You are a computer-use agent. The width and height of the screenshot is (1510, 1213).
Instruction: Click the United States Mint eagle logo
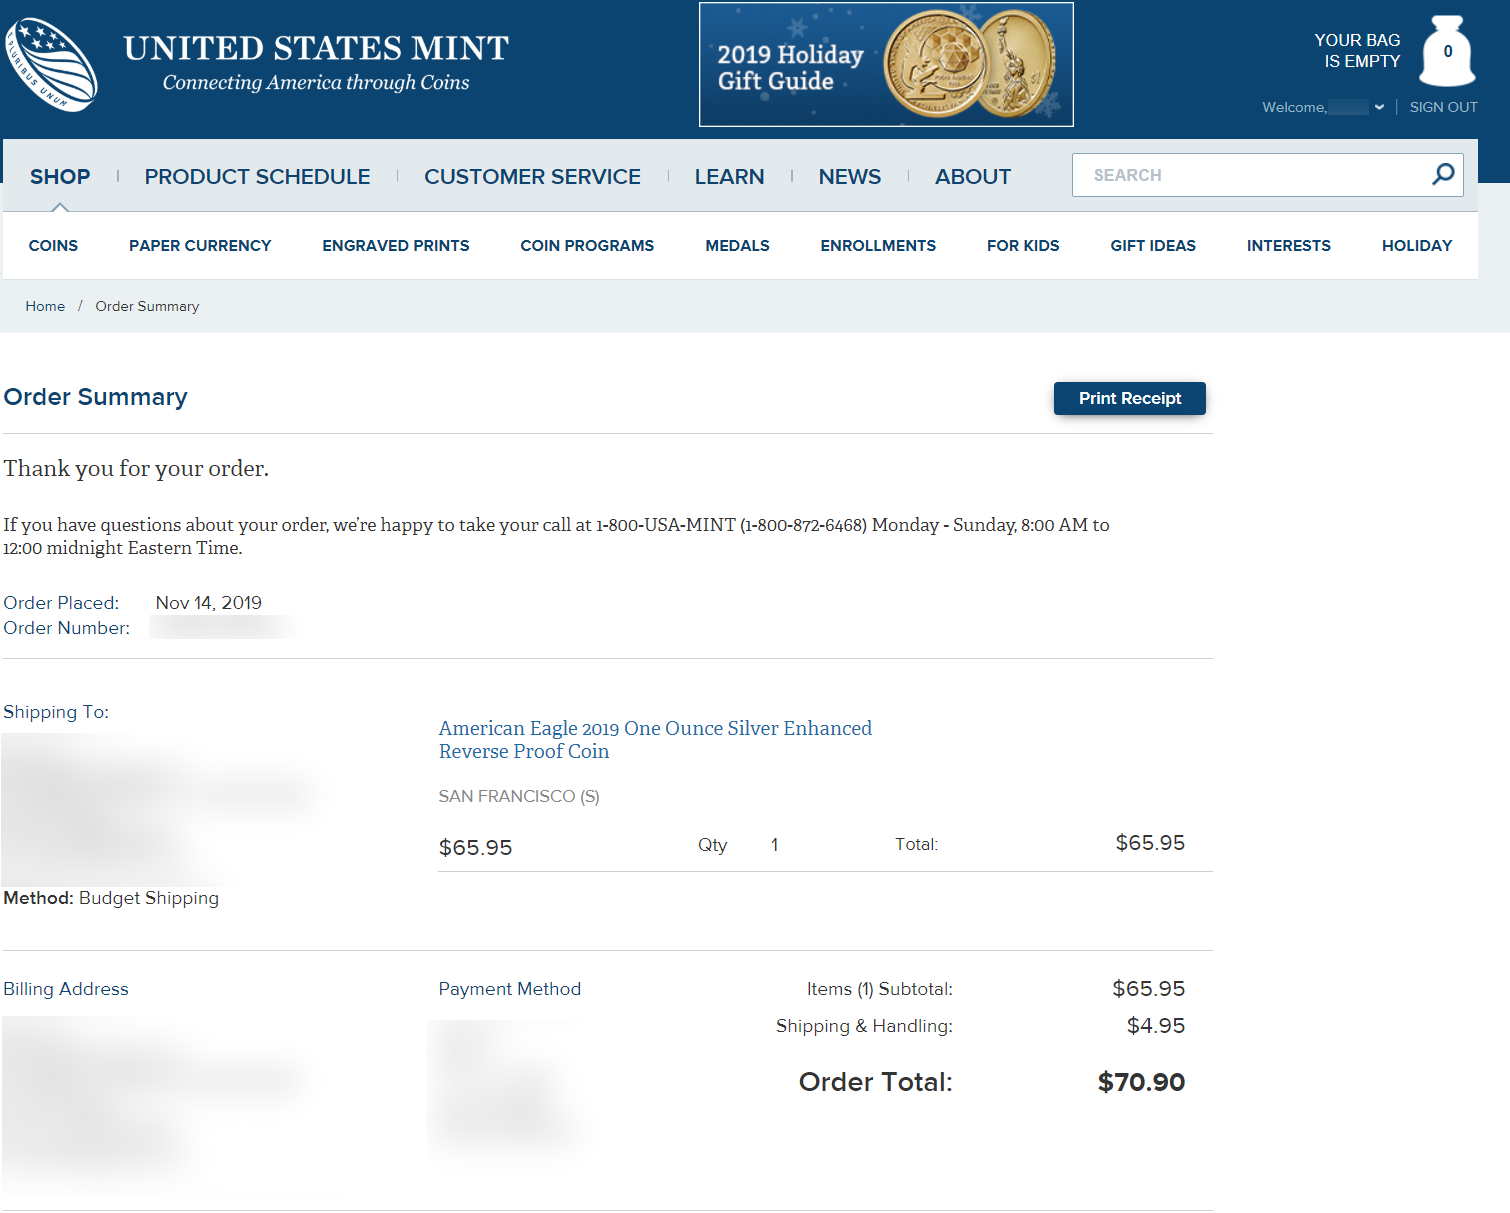click(x=52, y=64)
